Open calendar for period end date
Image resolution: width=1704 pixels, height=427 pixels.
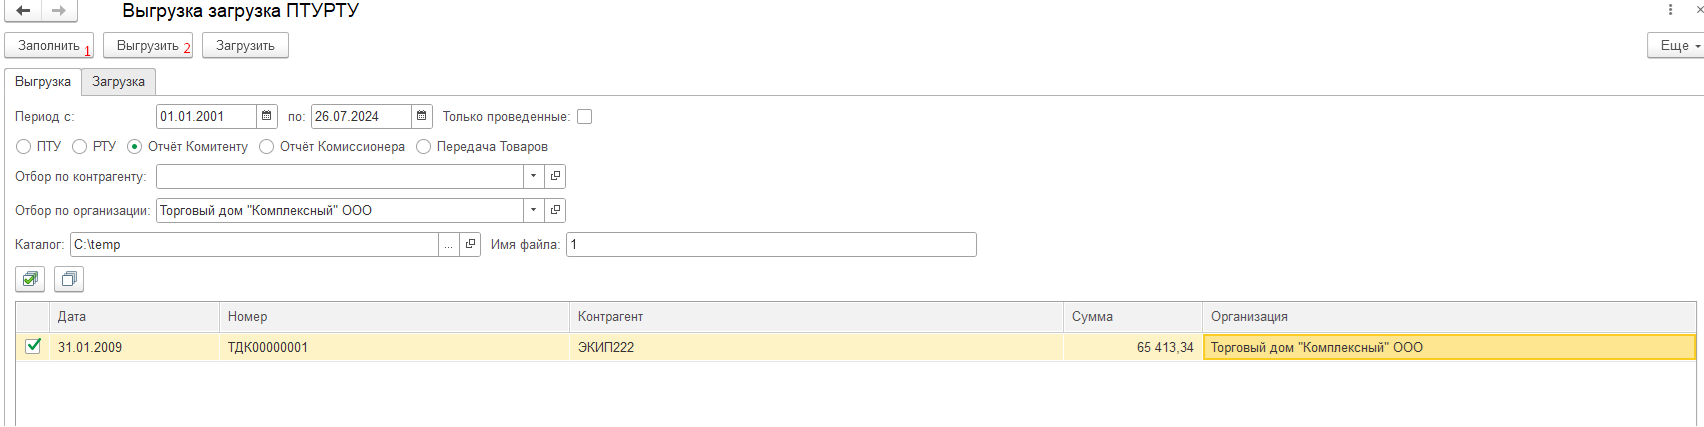point(422,117)
